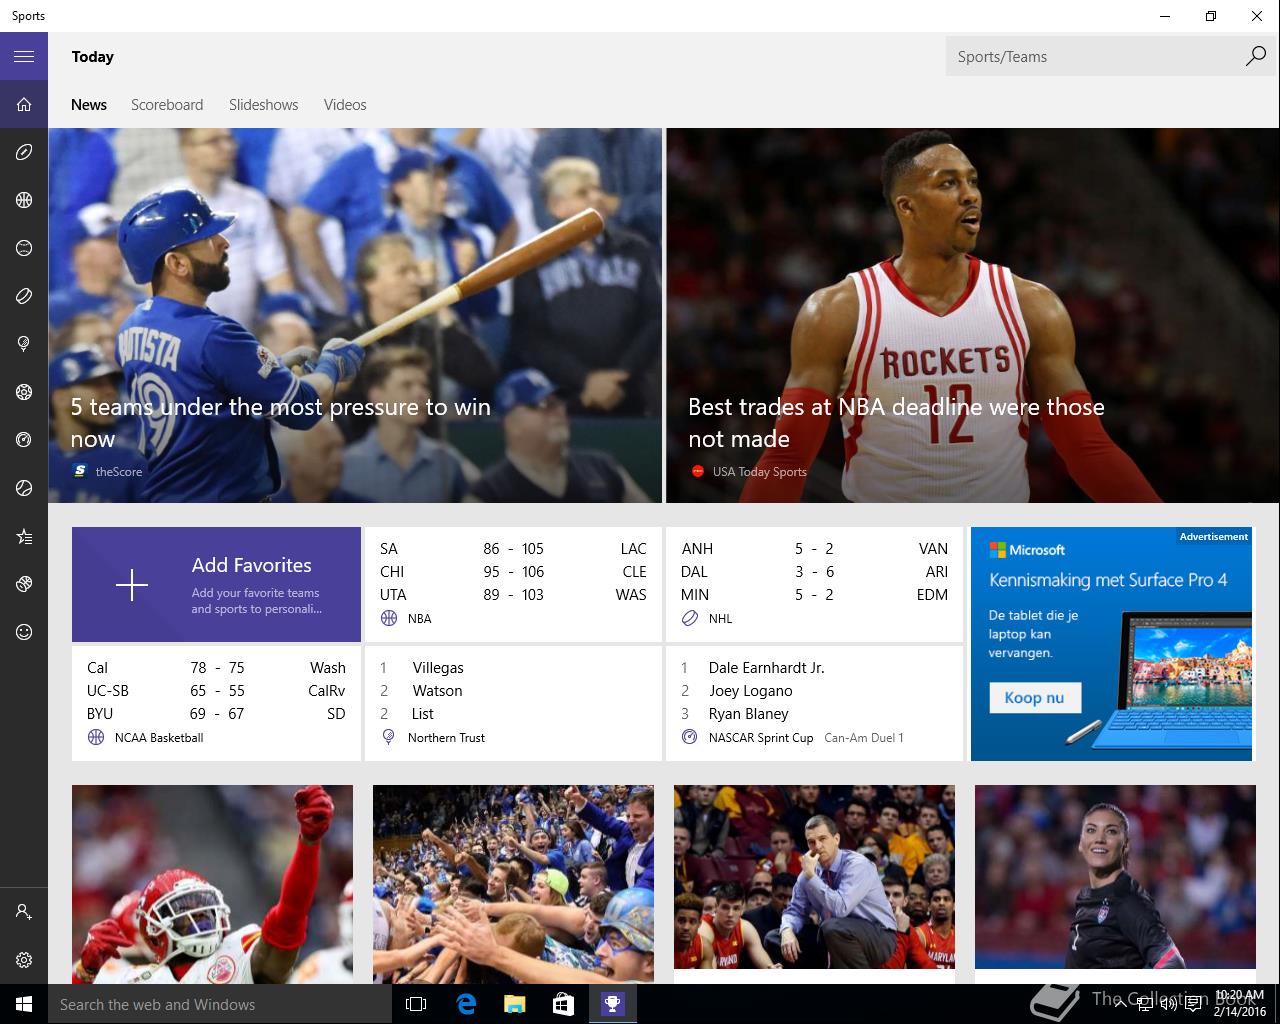The image size is (1280, 1024).
Task: Click the plus icon on Add Favorites
Action: (x=132, y=585)
